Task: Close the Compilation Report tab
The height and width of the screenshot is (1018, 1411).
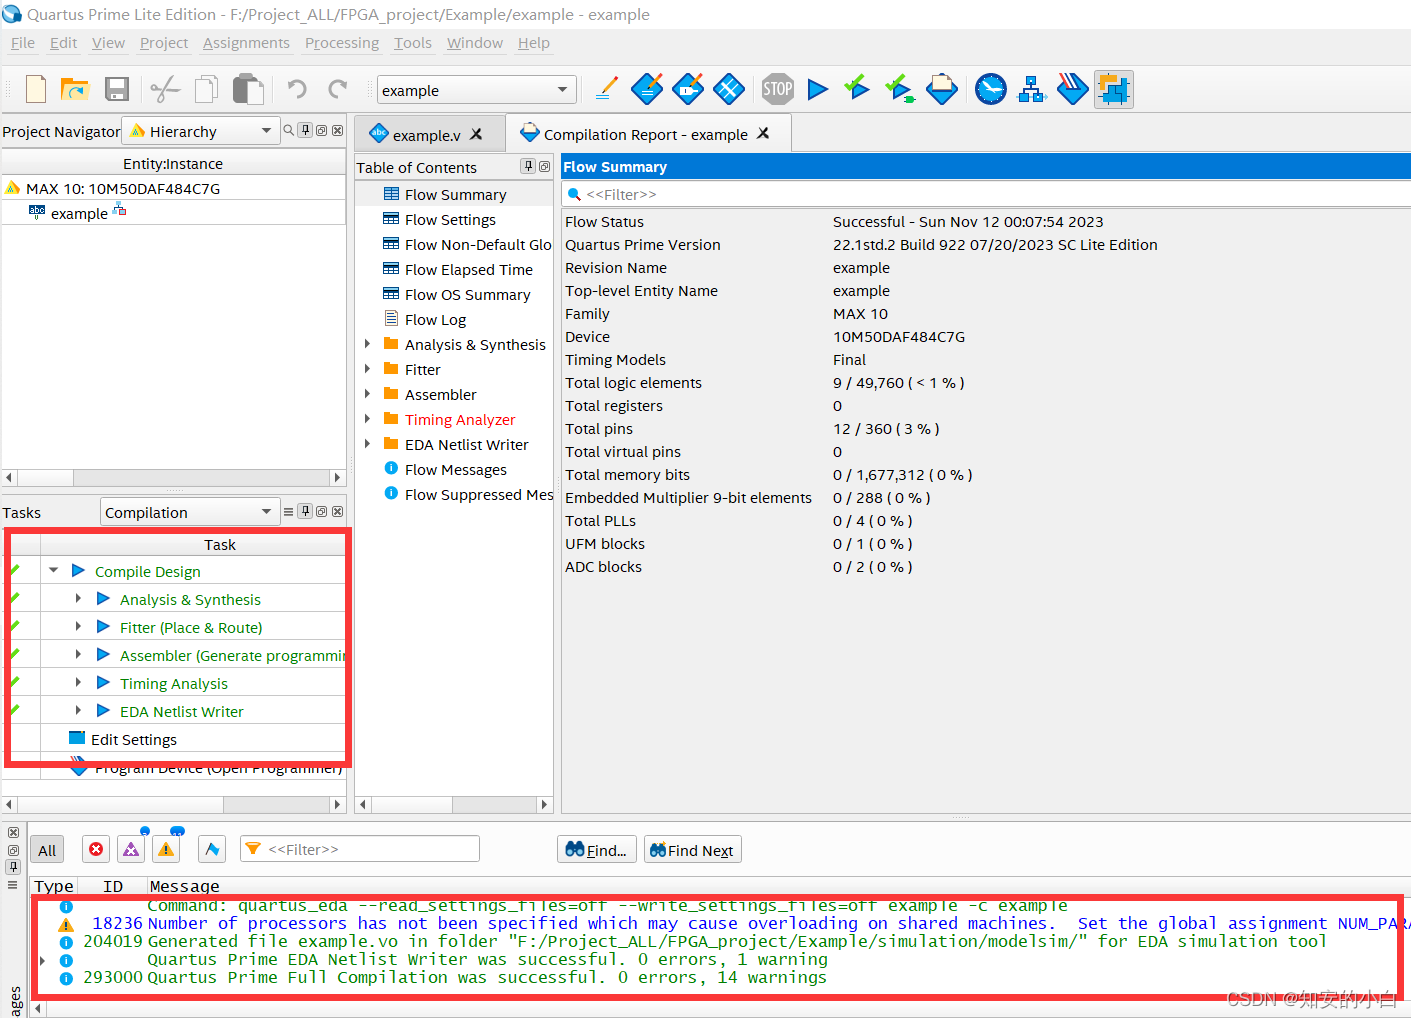Action: (x=763, y=133)
